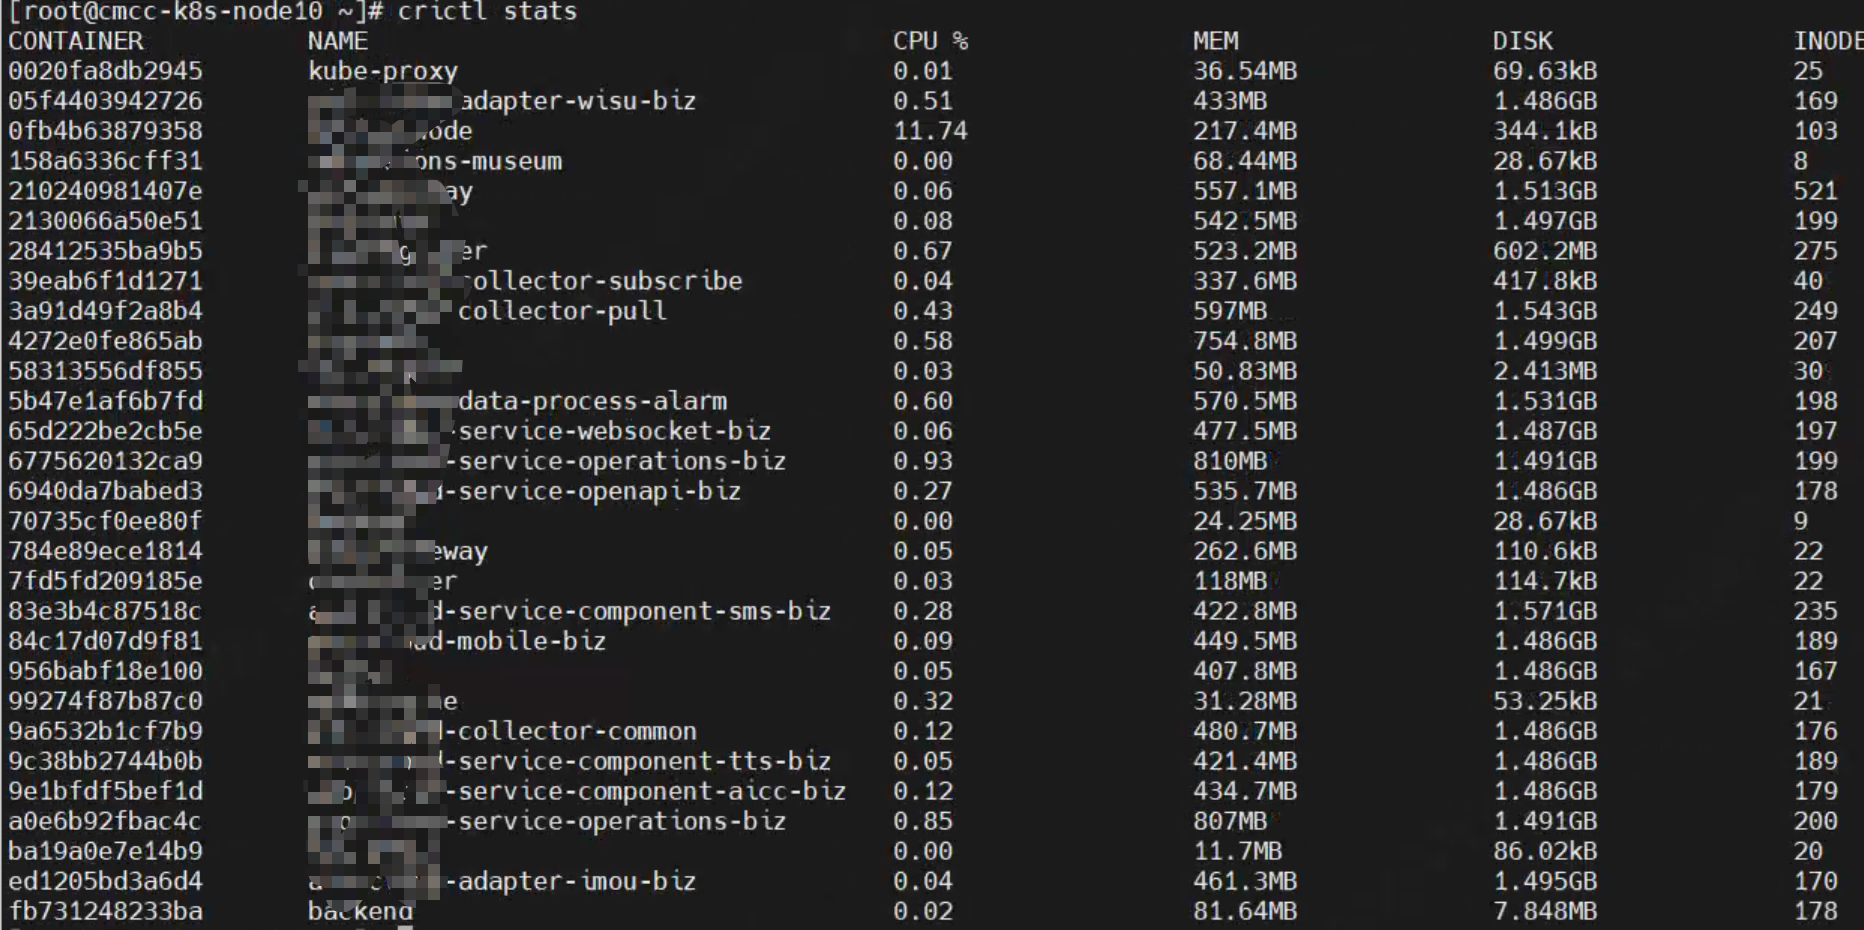Select the MEM column header
The width and height of the screenshot is (1864, 930).
coord(1215,41)
